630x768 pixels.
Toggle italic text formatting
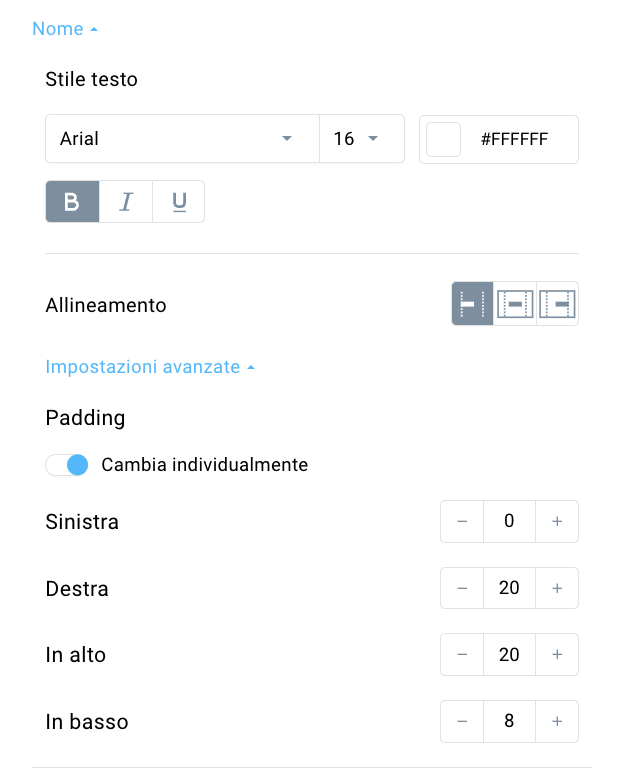pyautogui.click(x=126, y=201)
